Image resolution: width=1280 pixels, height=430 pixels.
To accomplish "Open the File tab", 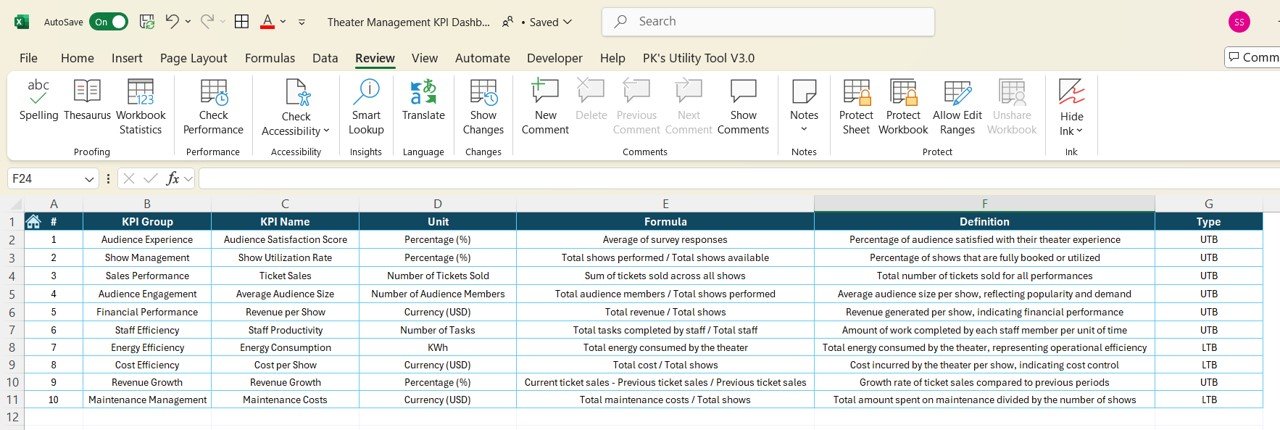I will 29,58.
